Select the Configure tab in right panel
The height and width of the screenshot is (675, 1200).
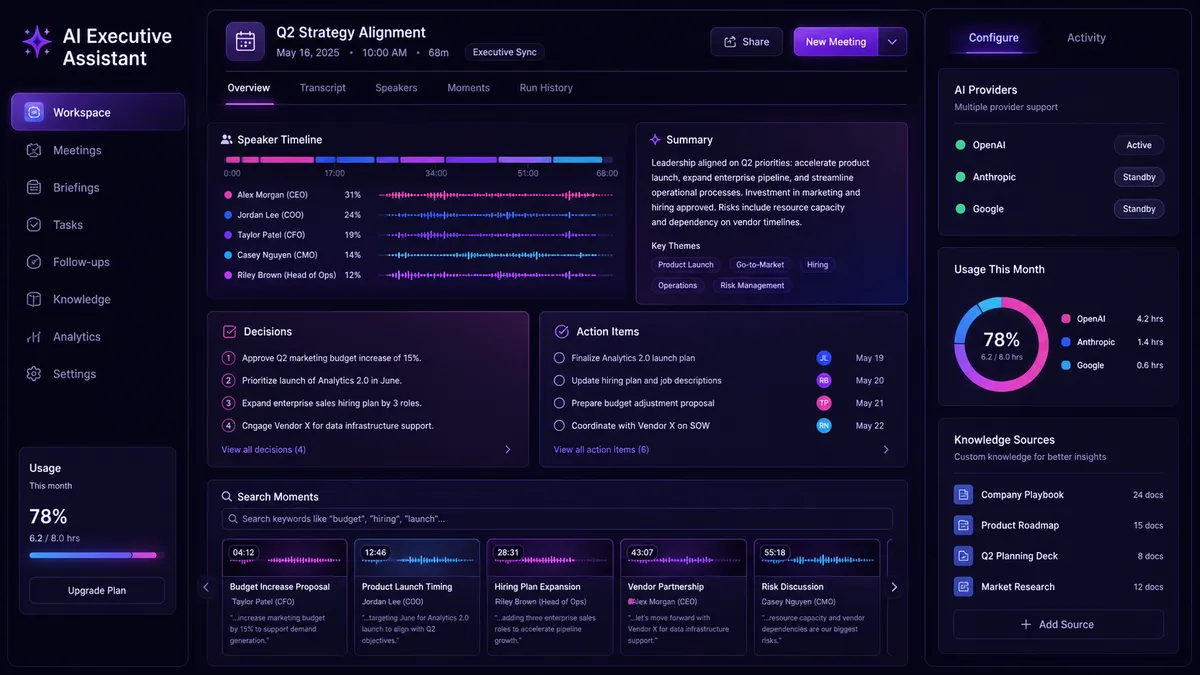[x=993, y=38]
